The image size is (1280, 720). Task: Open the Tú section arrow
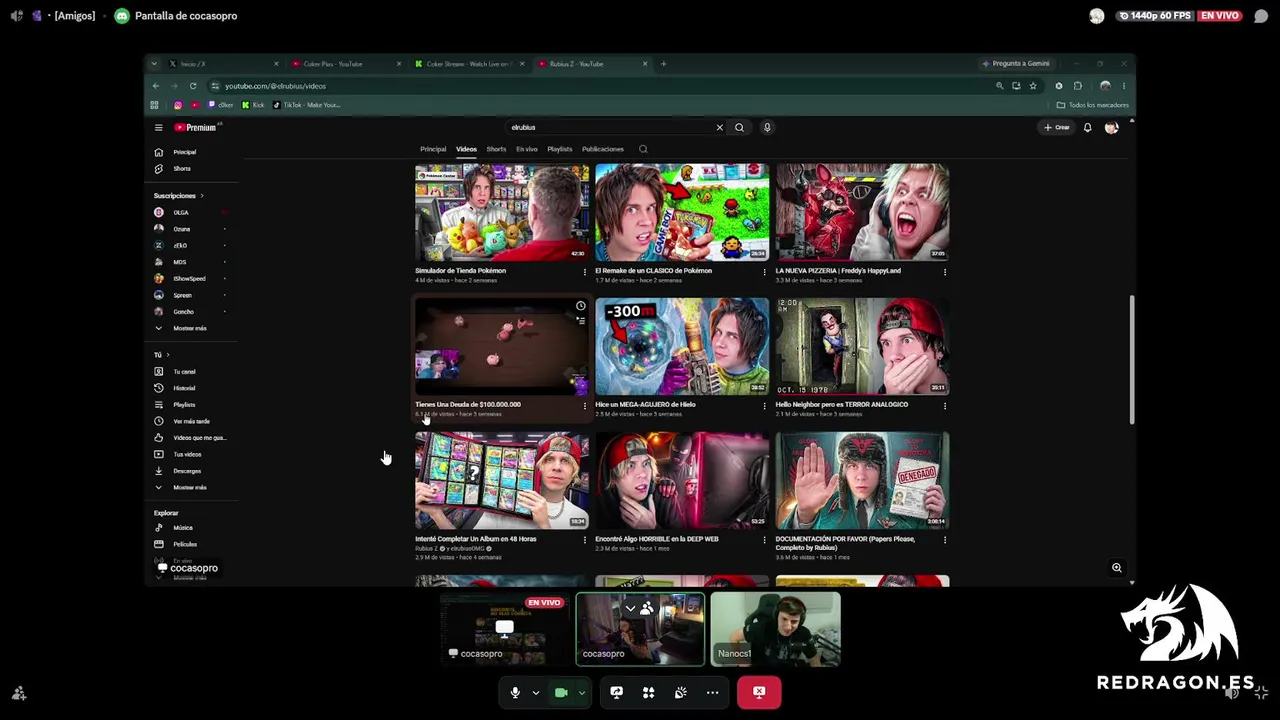click(167, 355)
